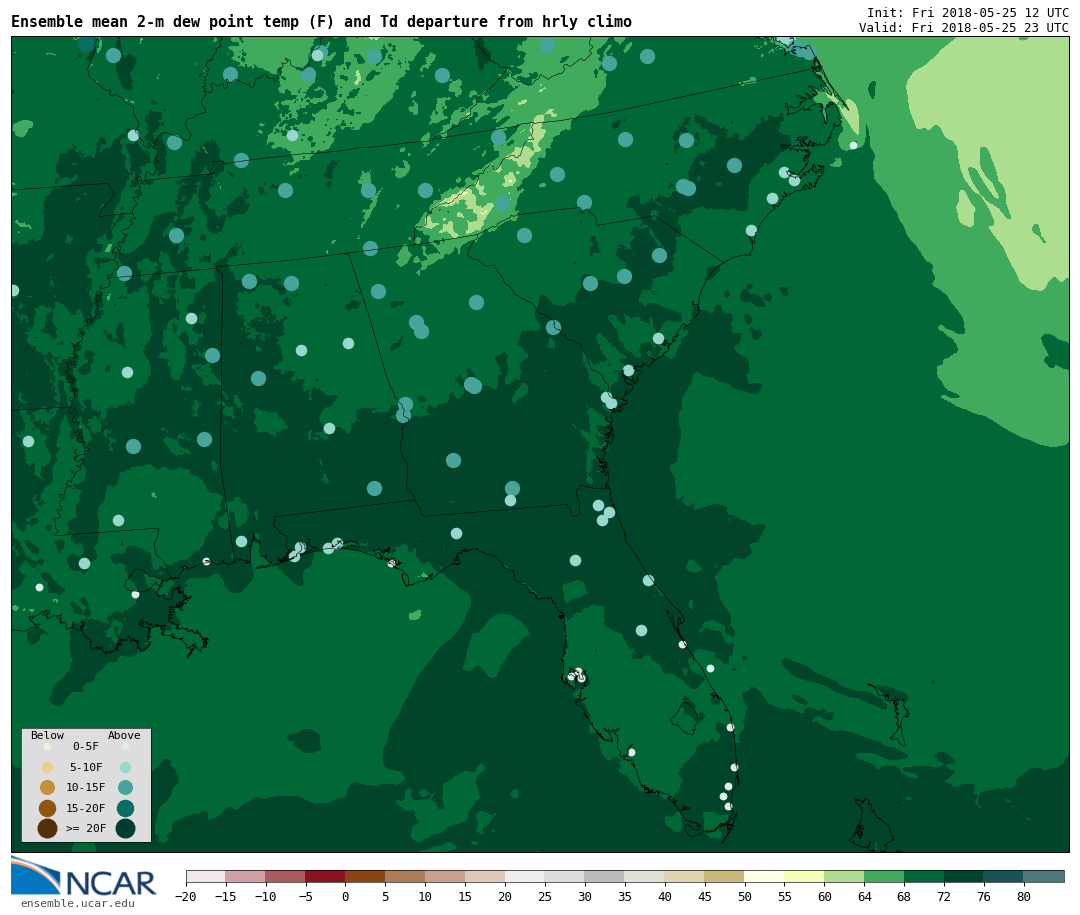Click the Below 15-20F brown legend circle
Viewport: 1080px width, 915px height.
(48, 808)
